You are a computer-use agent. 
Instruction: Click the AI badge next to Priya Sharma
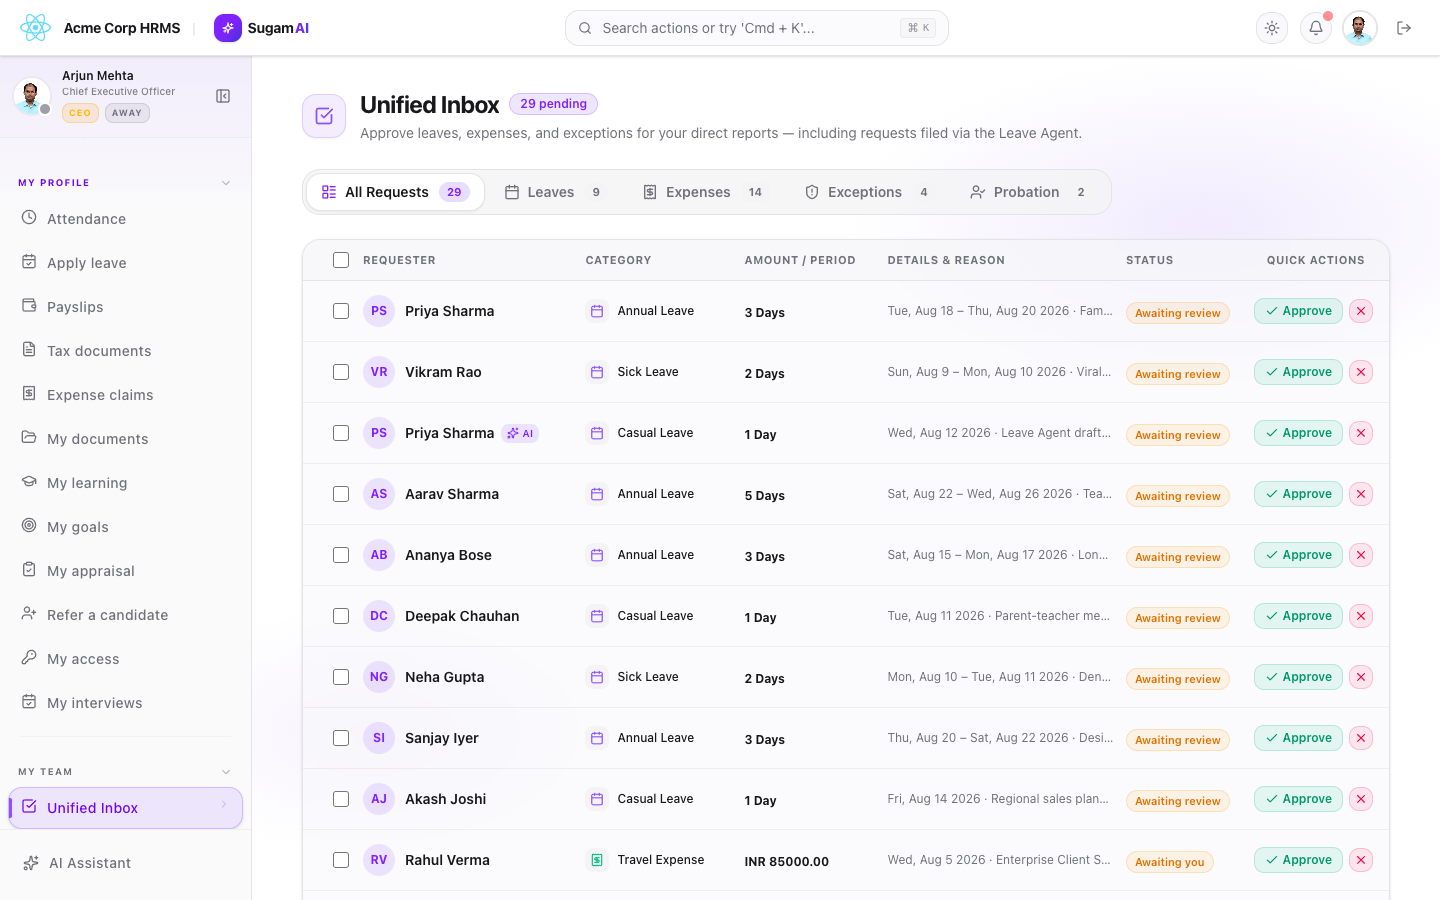pyautogui.click(x=520, y=433)
